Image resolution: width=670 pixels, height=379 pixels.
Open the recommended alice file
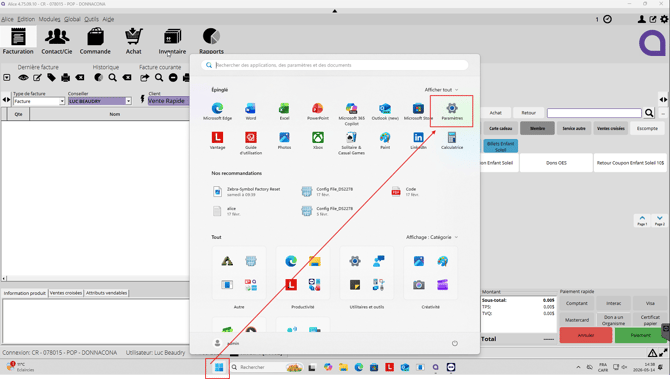226,211
